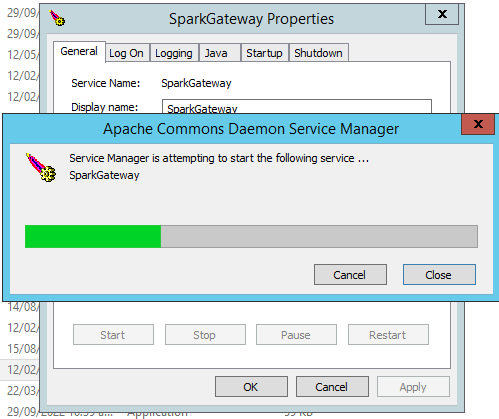499x419 pixels.
Task: Confirm with OK in SparkGateway Properties
Action: [251, 387]
